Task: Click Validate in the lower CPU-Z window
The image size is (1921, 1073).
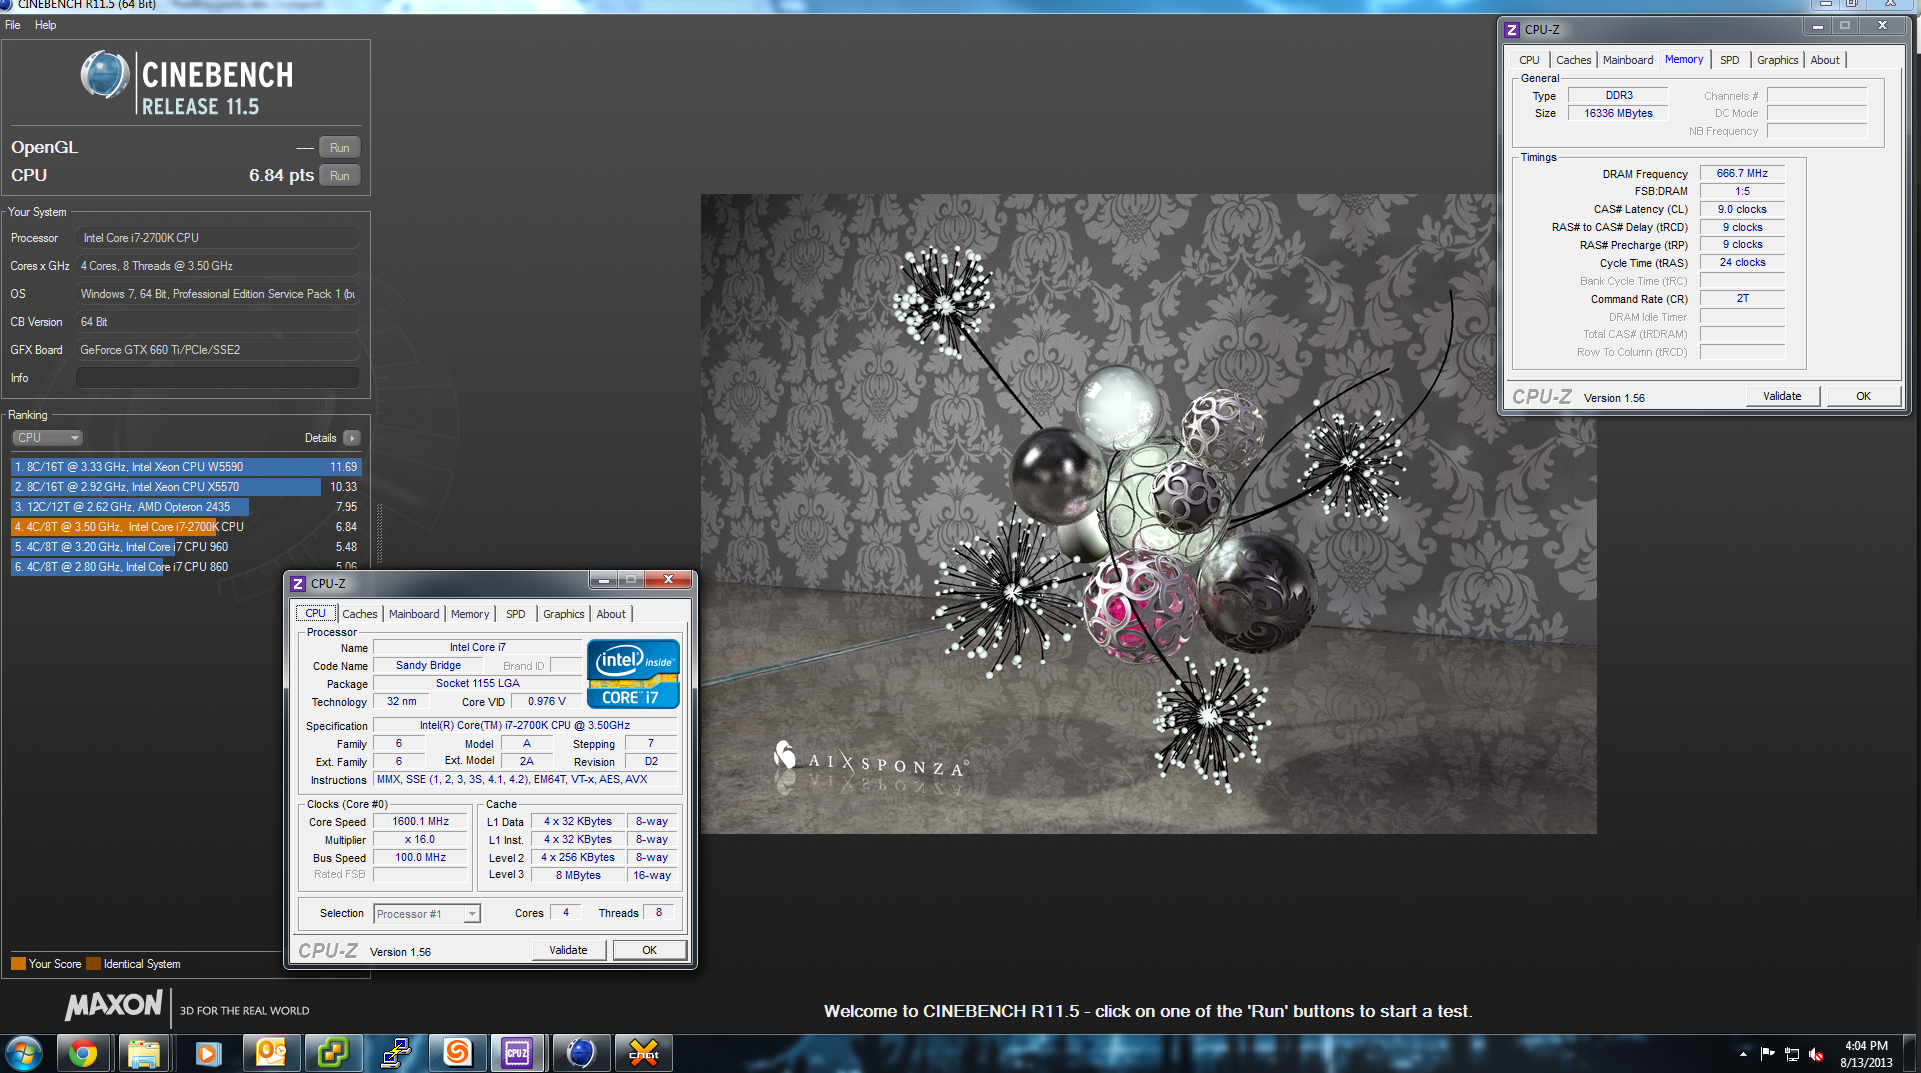Action: tap(568, 950)
